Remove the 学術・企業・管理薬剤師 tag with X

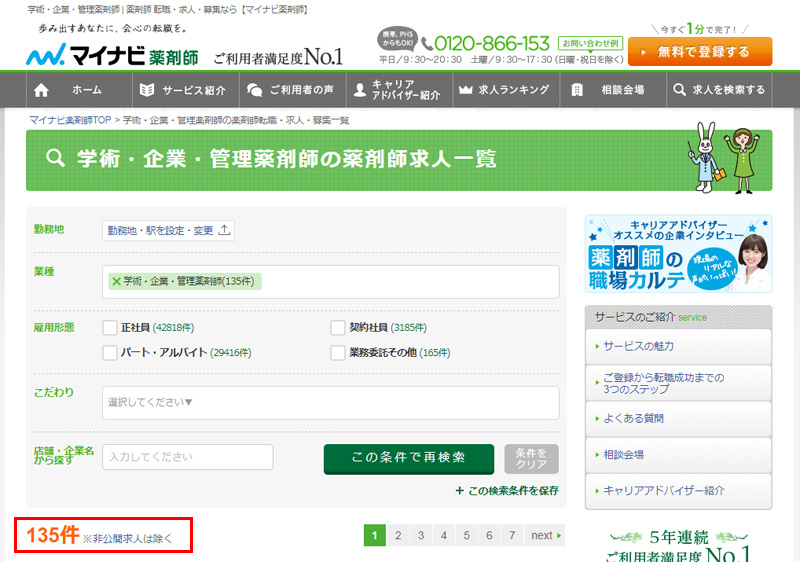point(116,281)
